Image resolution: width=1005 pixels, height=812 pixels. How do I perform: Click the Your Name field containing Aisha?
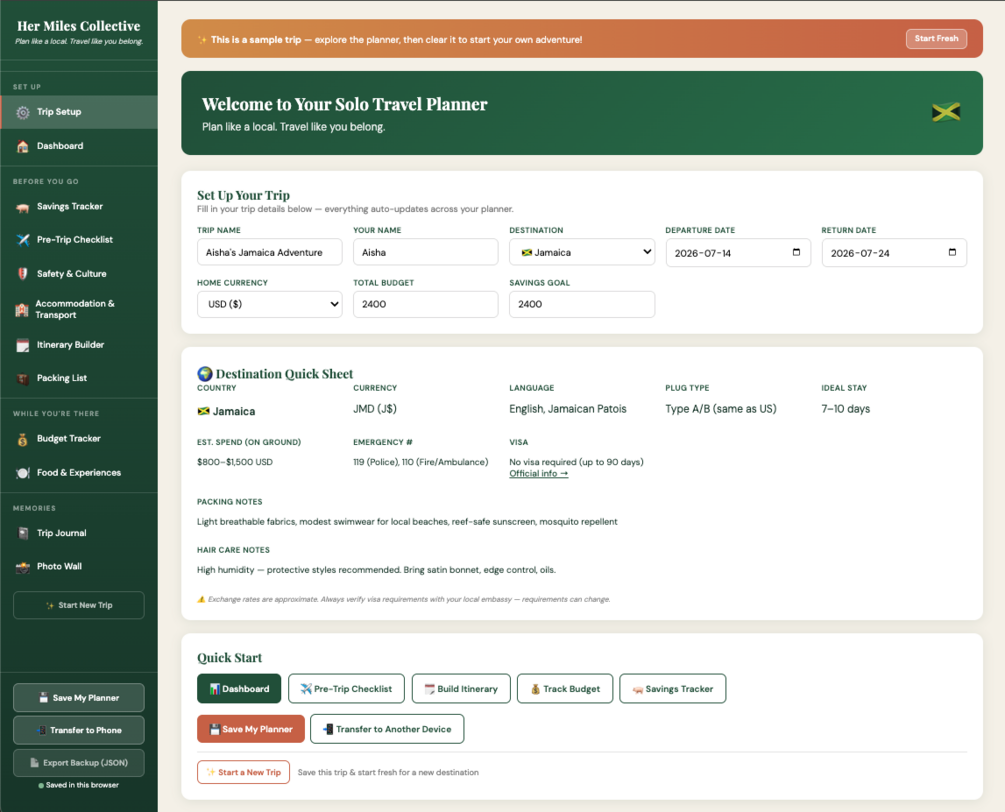pos(426,252)
